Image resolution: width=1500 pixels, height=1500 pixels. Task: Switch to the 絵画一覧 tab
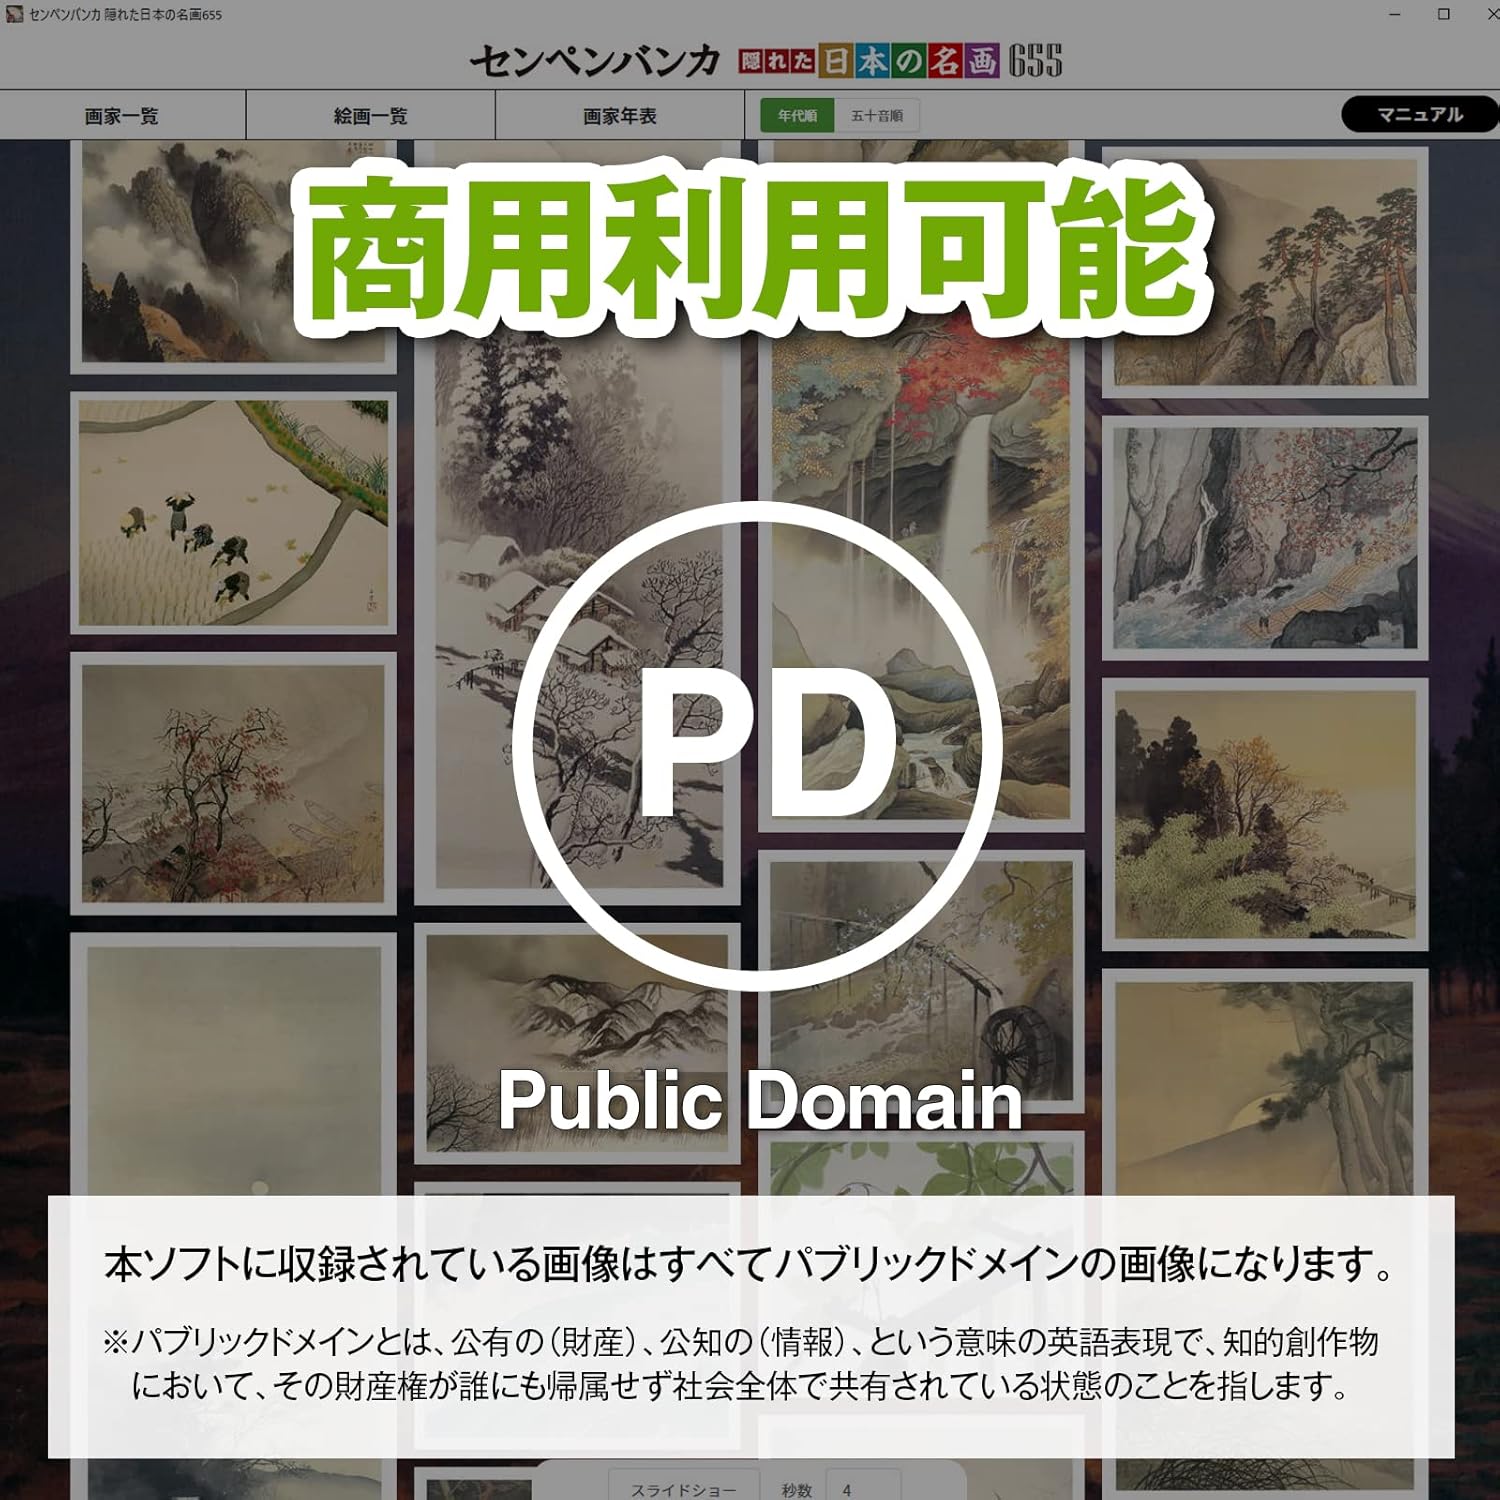pyautogui.click(x=370, y=116)
